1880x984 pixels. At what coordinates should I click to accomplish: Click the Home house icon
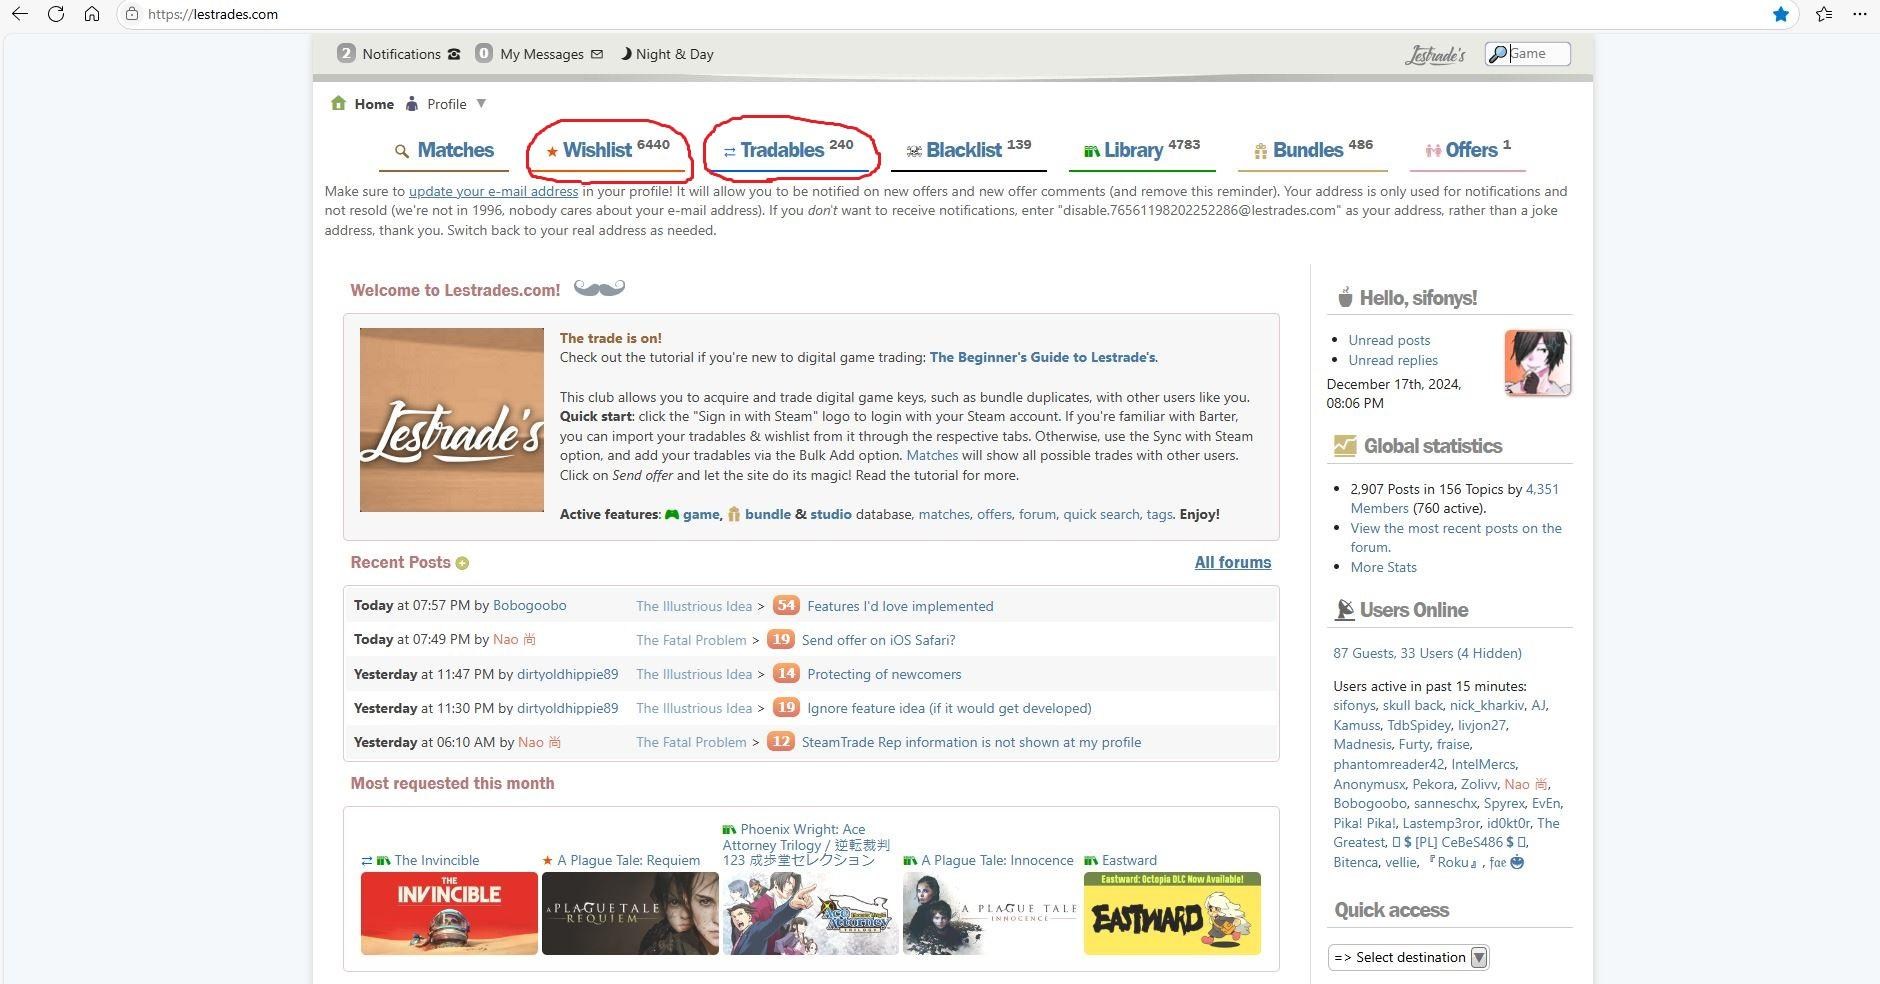[x=339, y=103]
